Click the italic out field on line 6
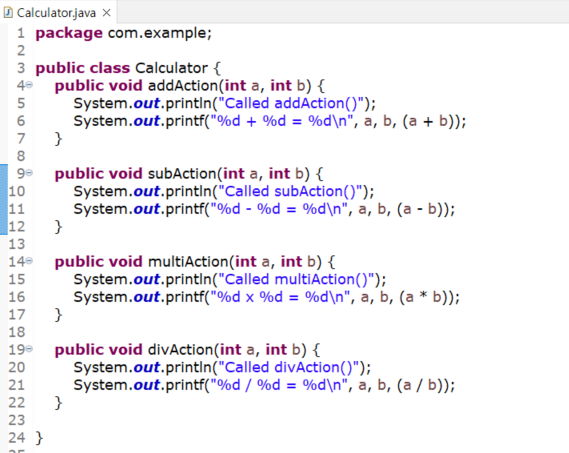The height and width of the screenshot is (453, 569). point(147,121)
